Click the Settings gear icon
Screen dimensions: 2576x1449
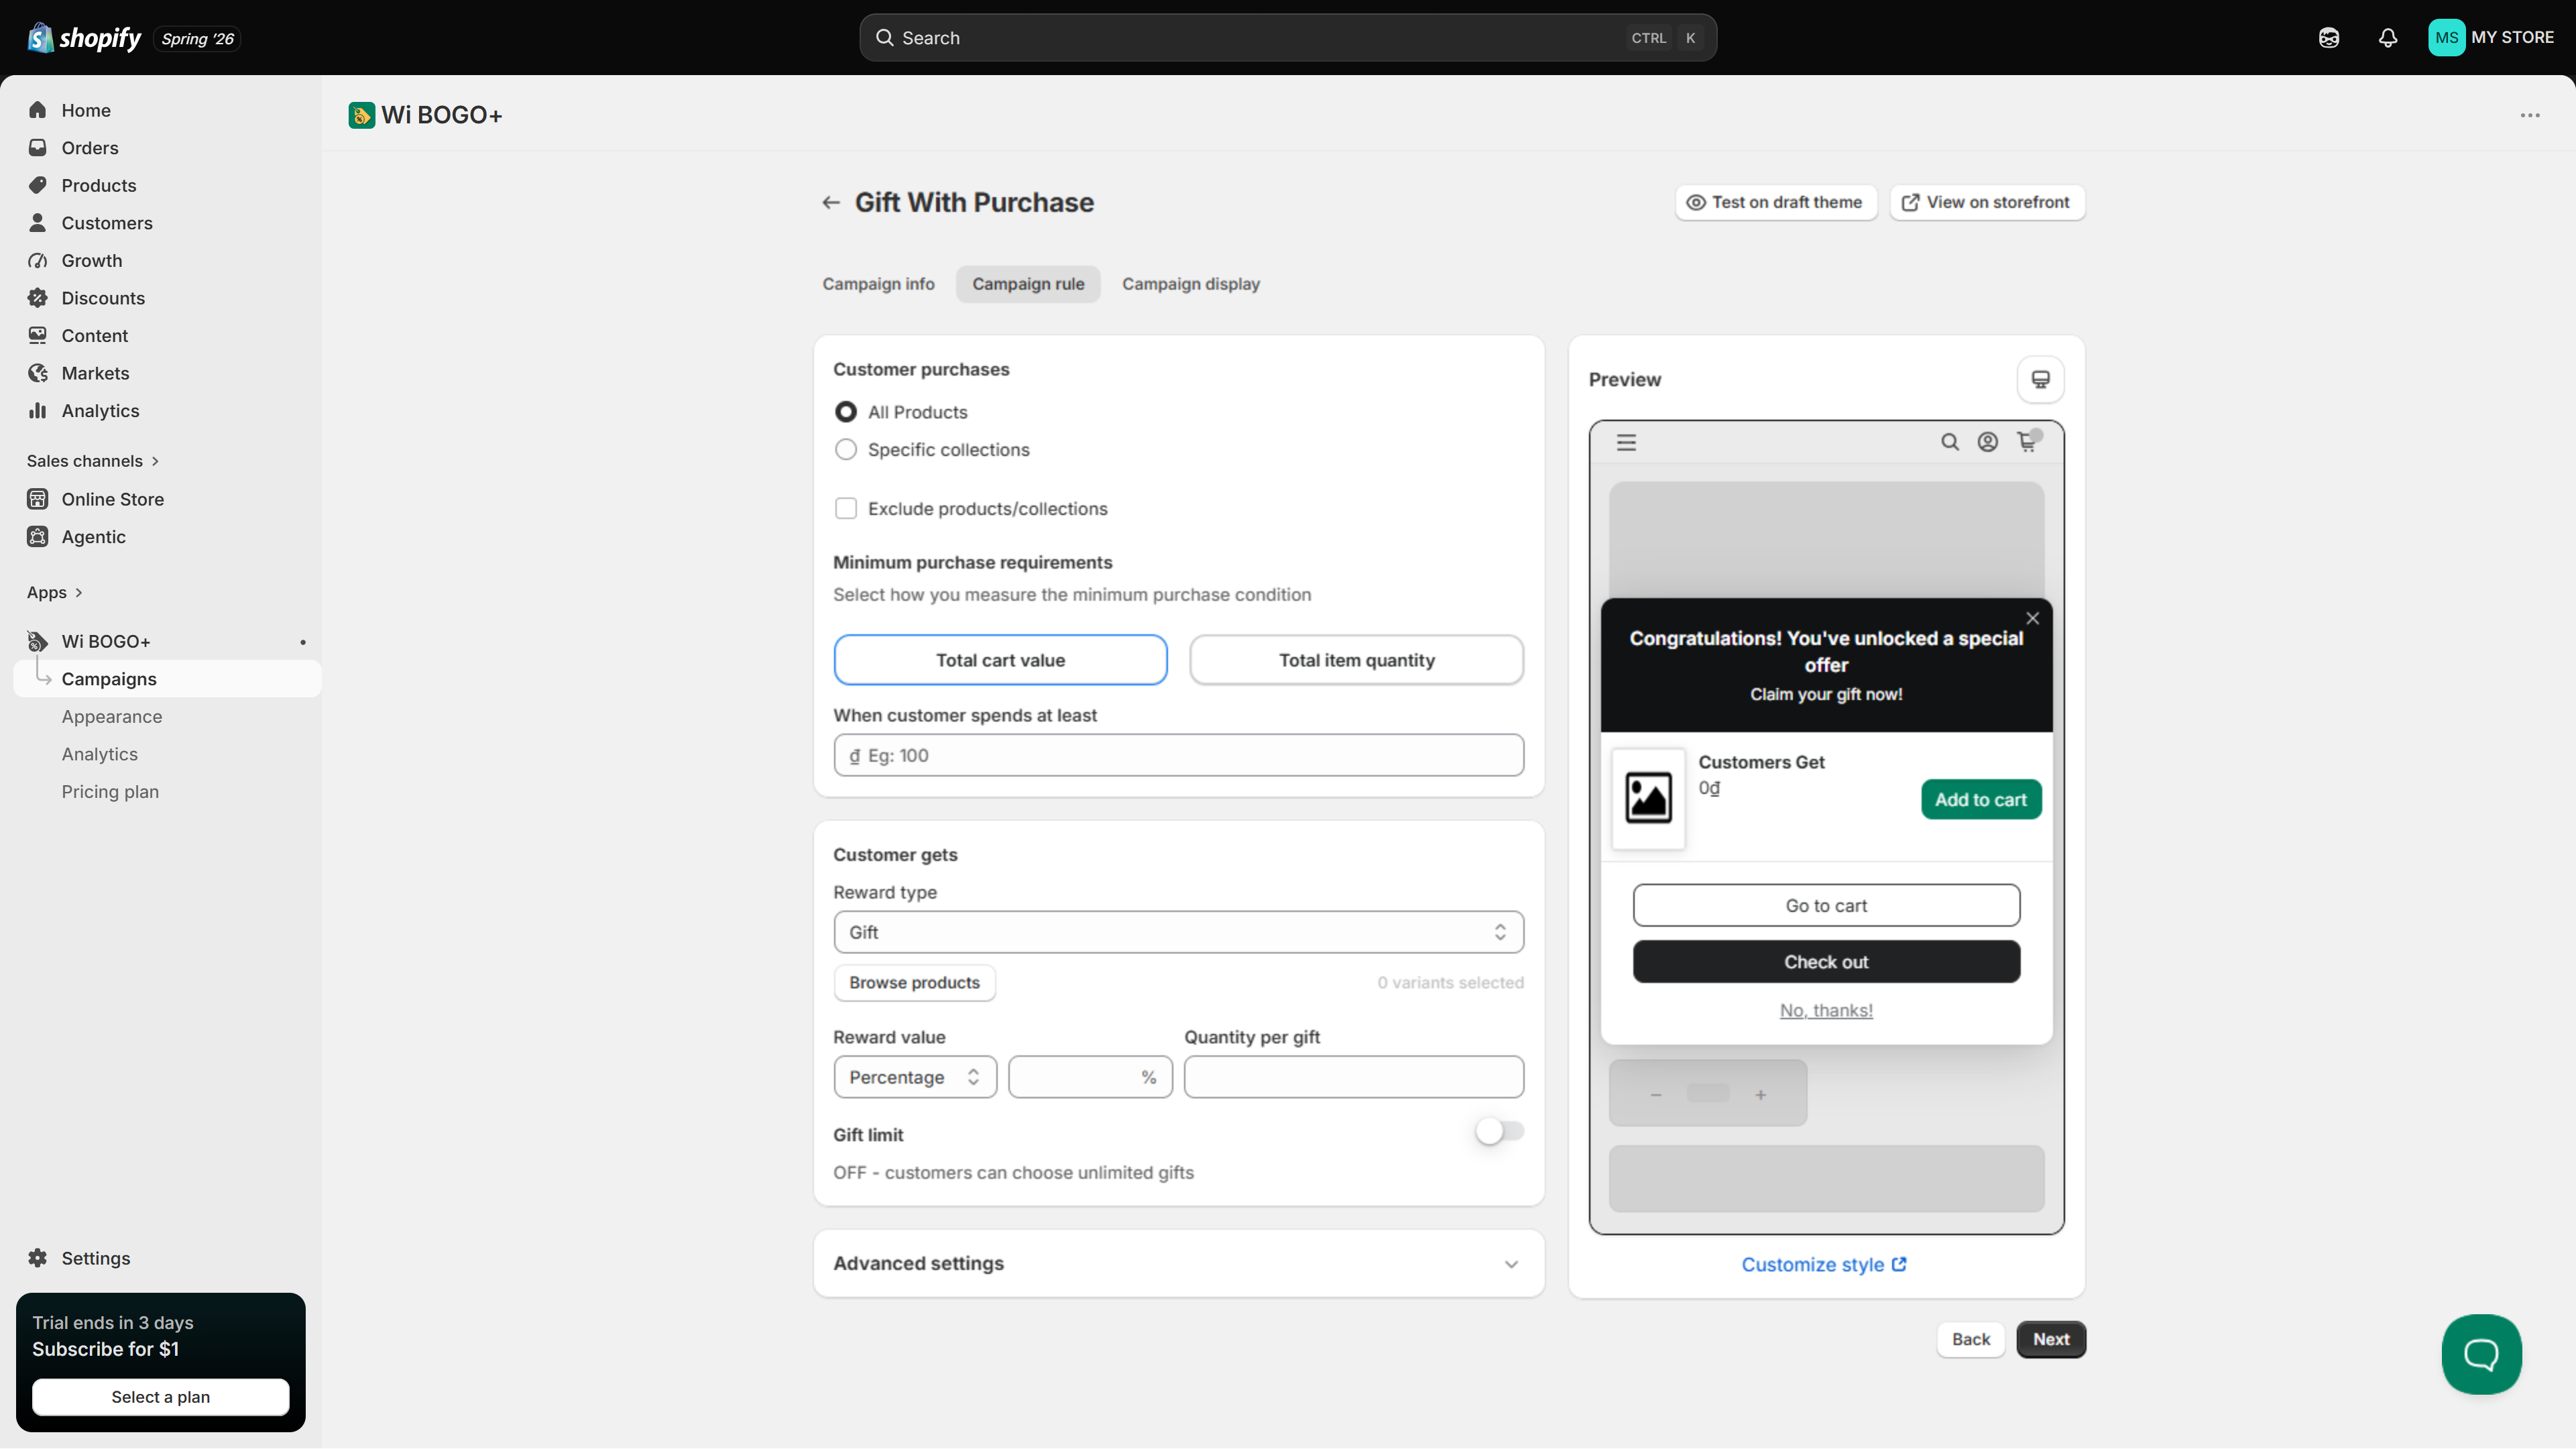click(x=38, y=1258)
